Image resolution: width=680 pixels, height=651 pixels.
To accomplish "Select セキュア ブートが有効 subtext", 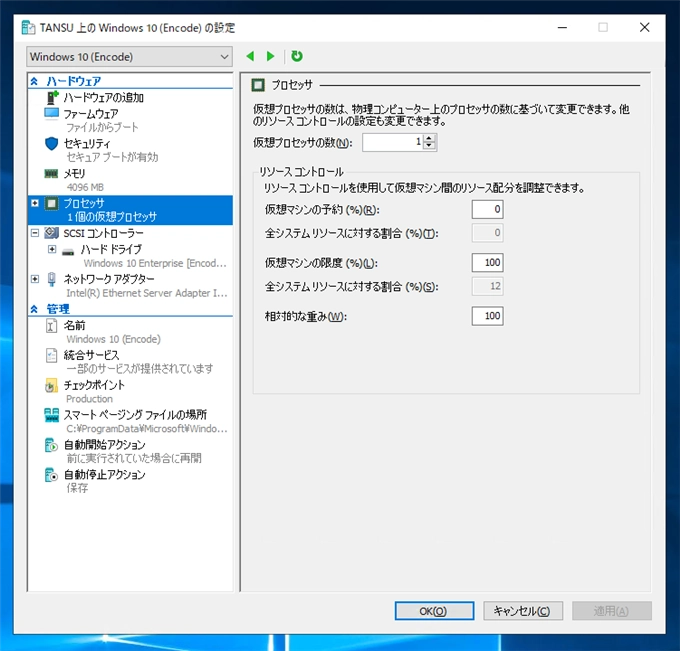I will tap(112, 157).
